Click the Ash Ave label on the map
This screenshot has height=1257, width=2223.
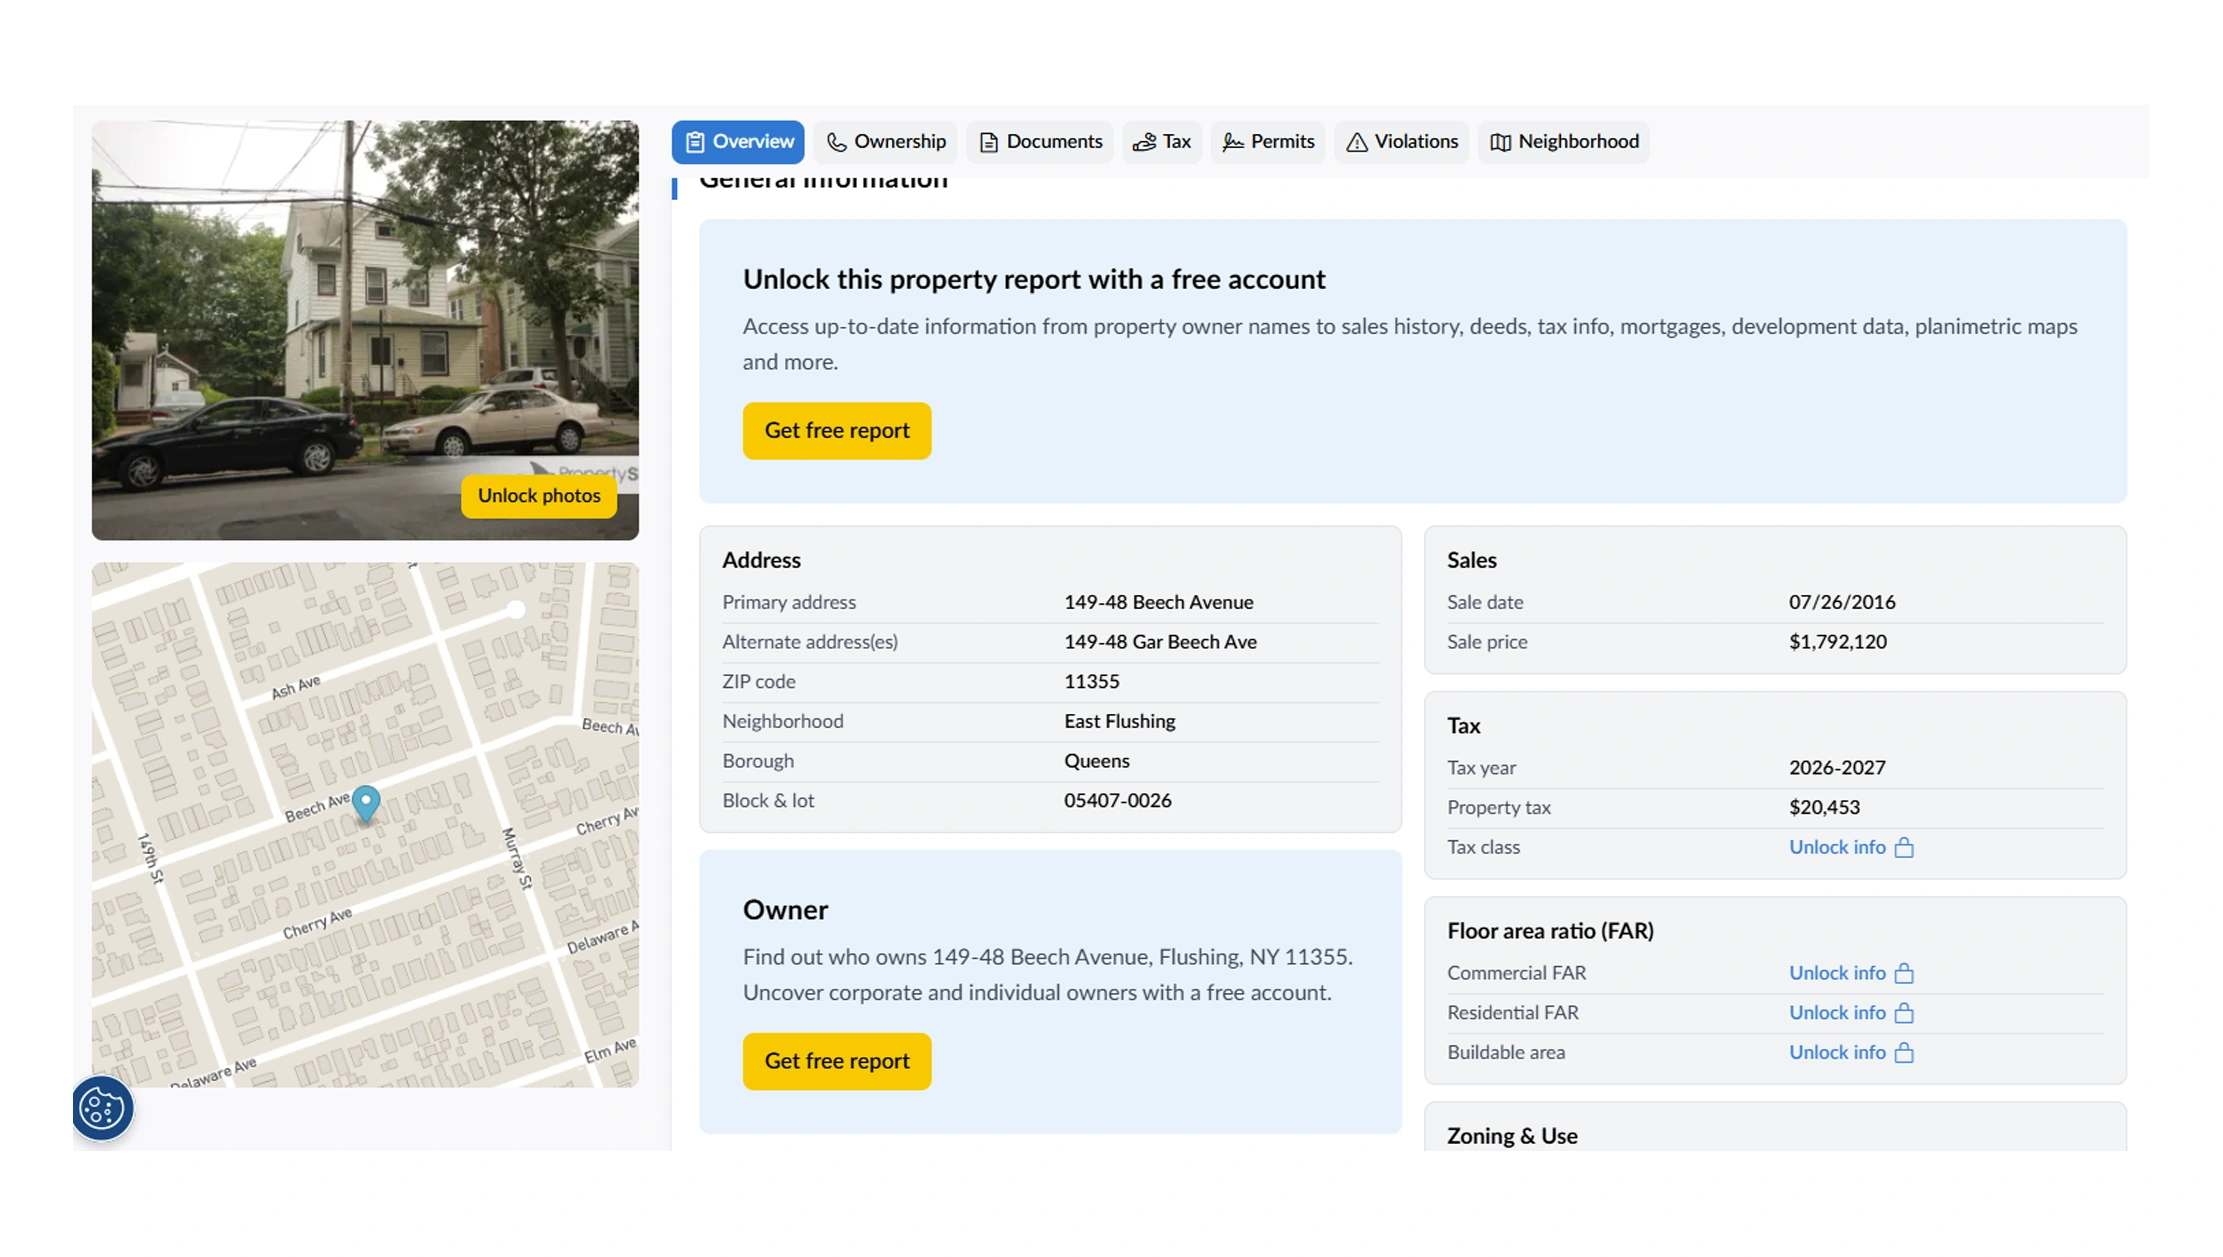point(296,687)
